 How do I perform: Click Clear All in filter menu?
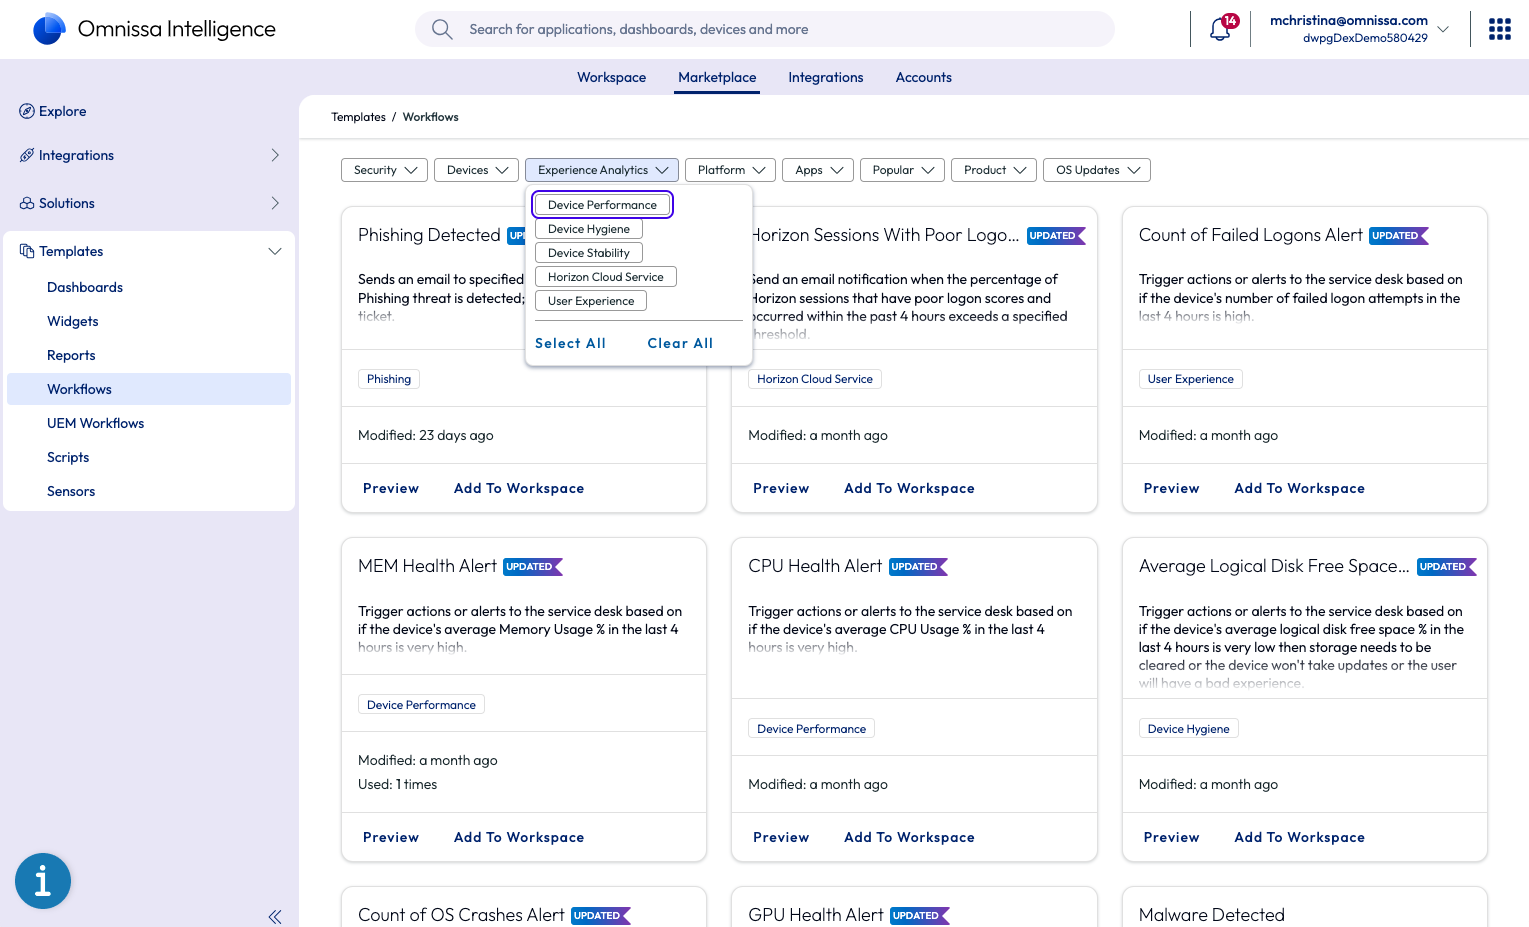680,343
